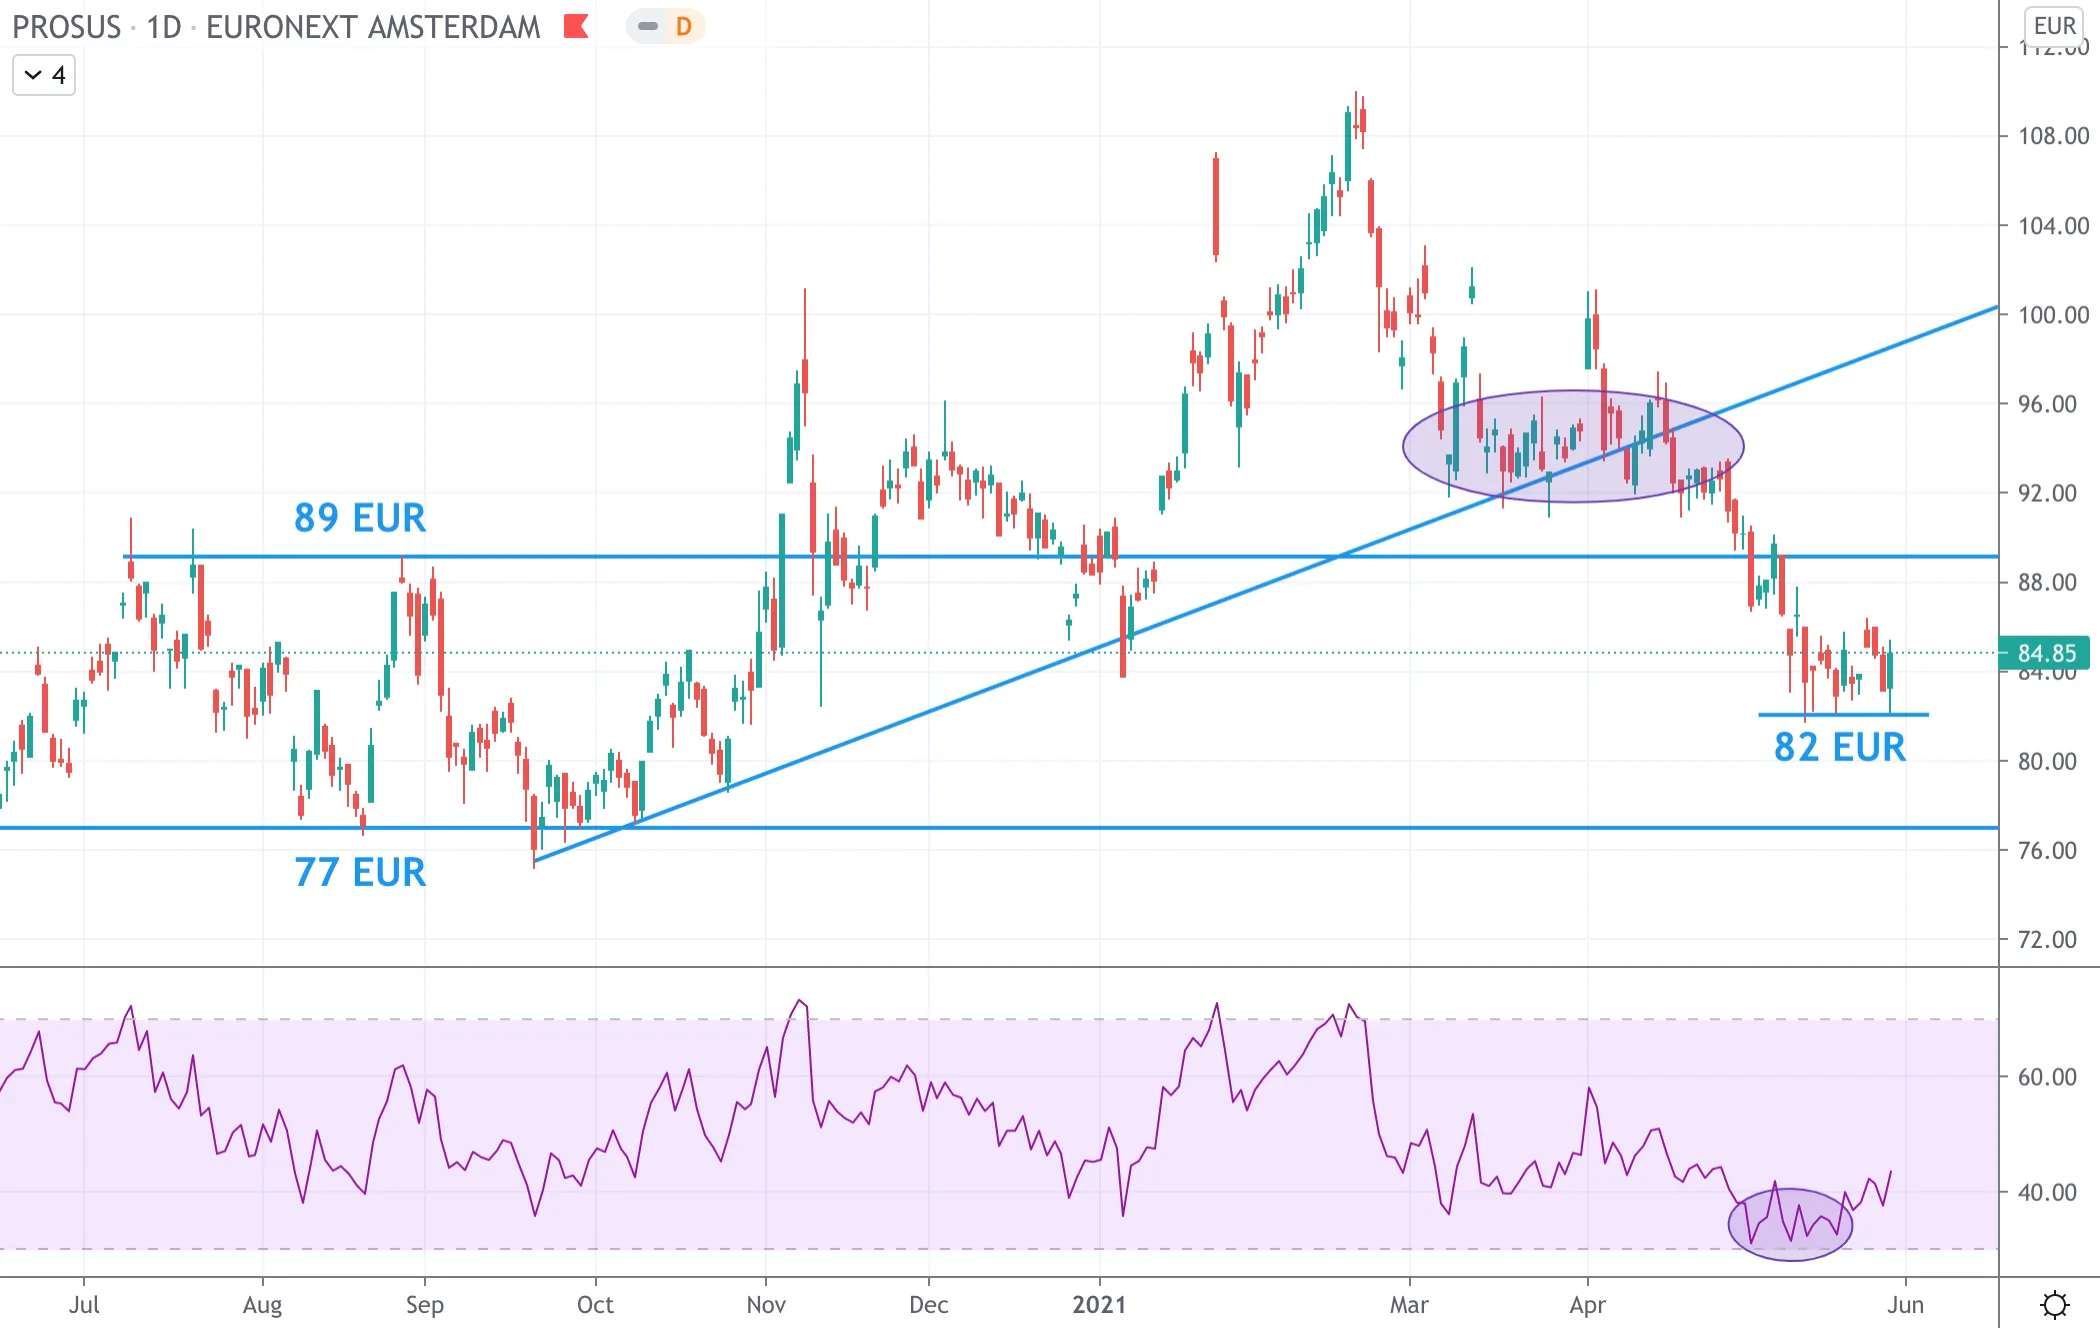Screen dimensions: 2100x1328
Task: Click the 100.00 level on price scale
Action: click(x=2053, y=315)
